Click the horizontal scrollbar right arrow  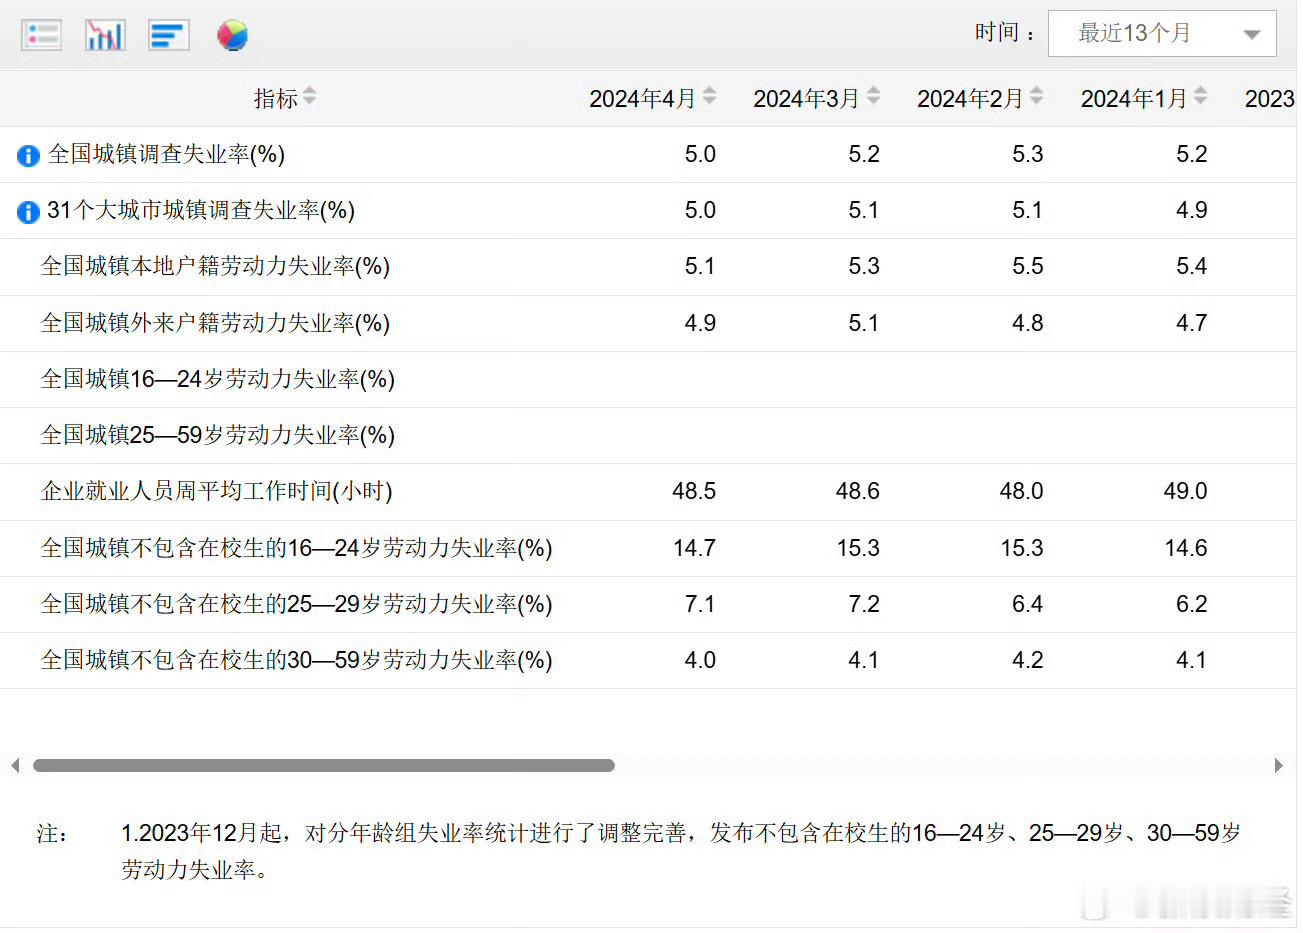(x=1279, y=765)
